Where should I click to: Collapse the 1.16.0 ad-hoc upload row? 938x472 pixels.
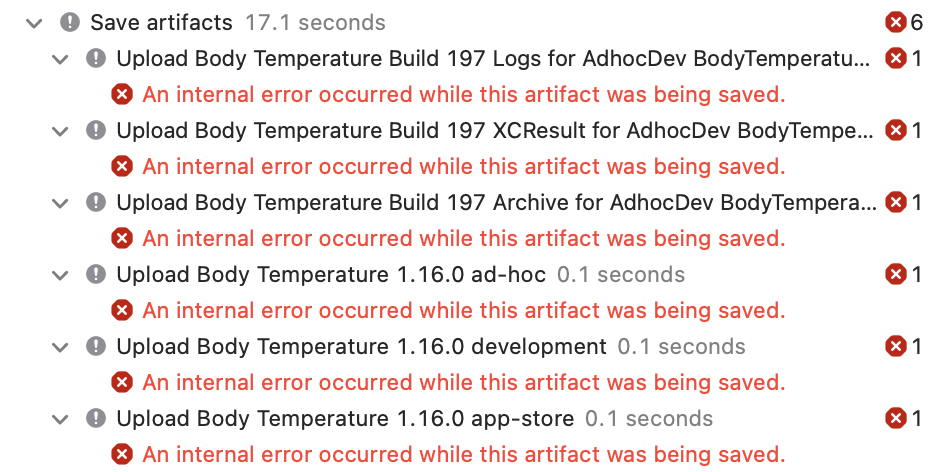pyautogui.click(x=60, y=275)
